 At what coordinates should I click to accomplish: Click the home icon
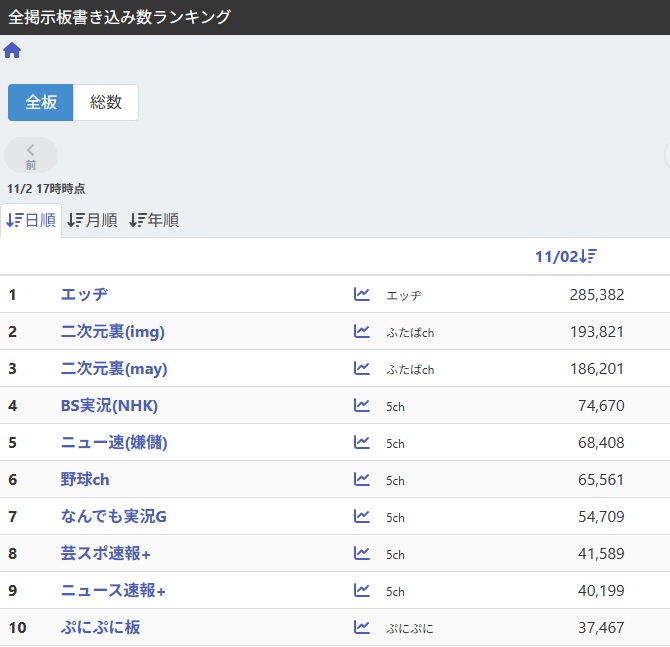[12, 51]
